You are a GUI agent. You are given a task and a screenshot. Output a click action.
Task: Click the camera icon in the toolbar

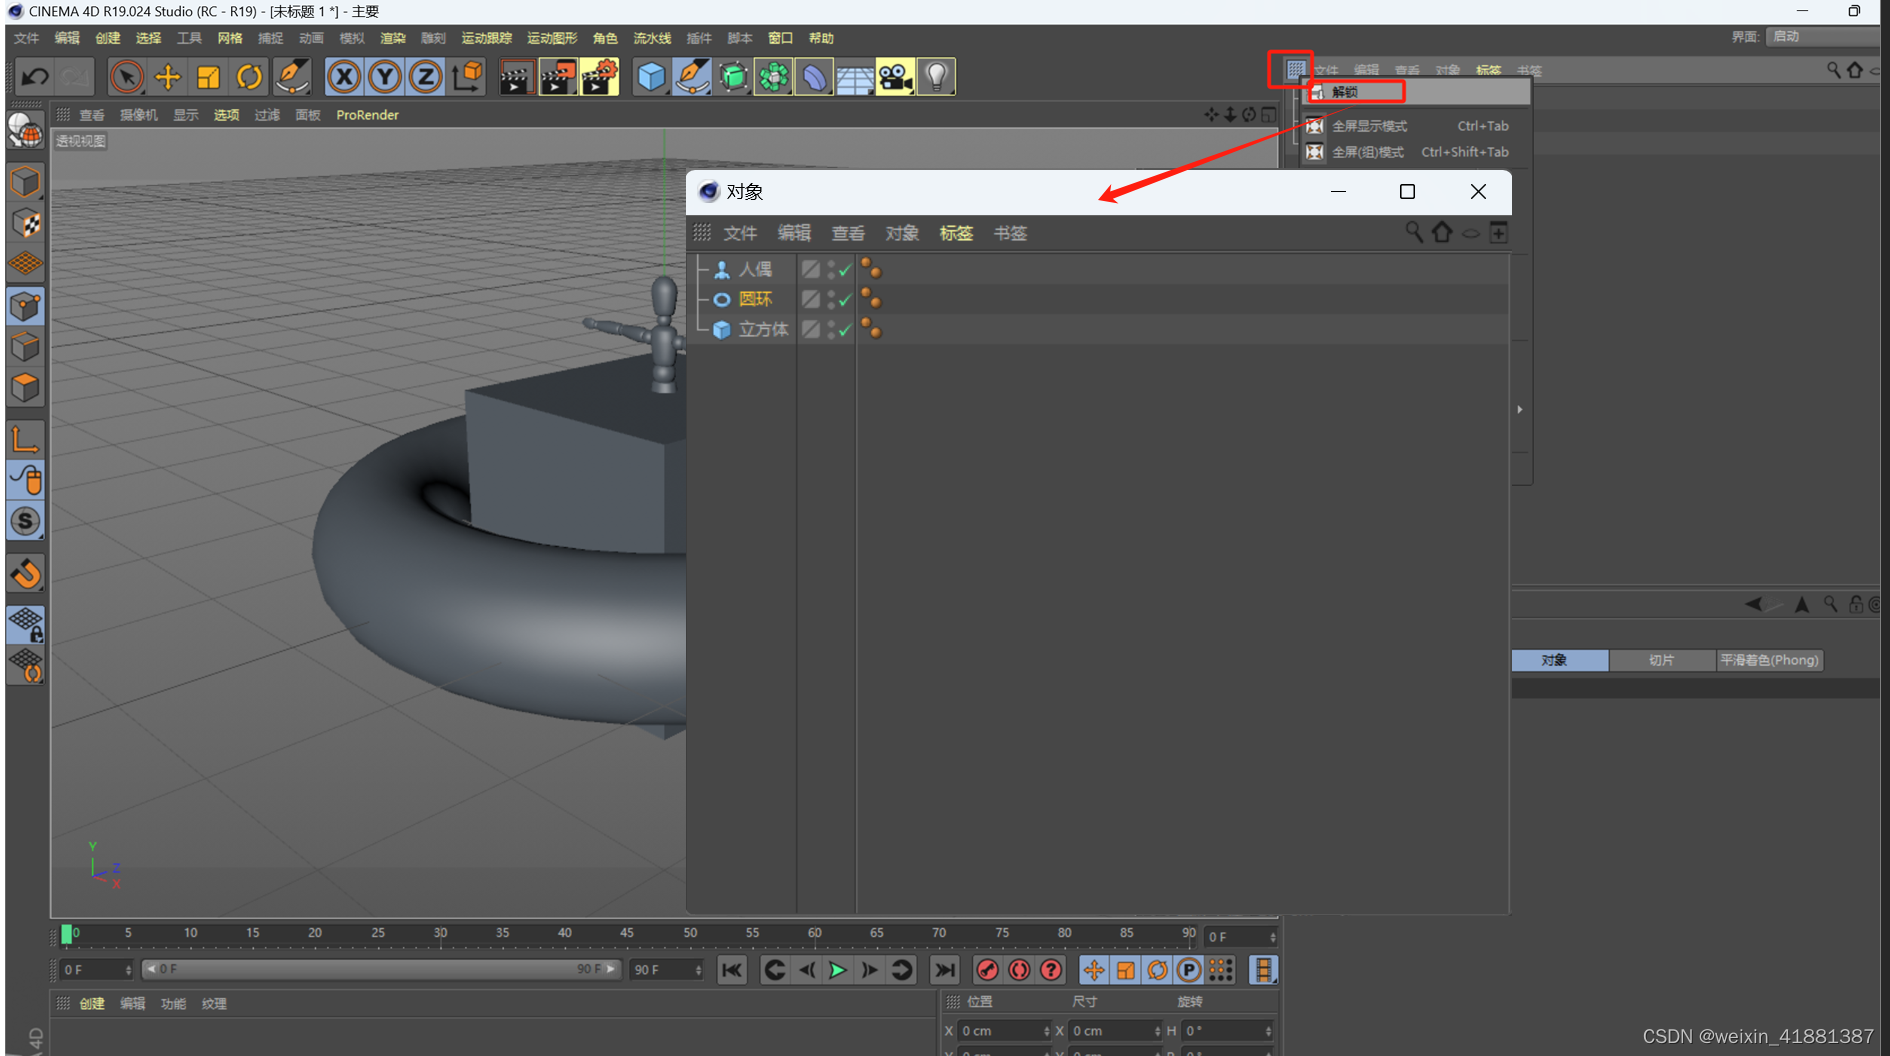tap(896, 76)
